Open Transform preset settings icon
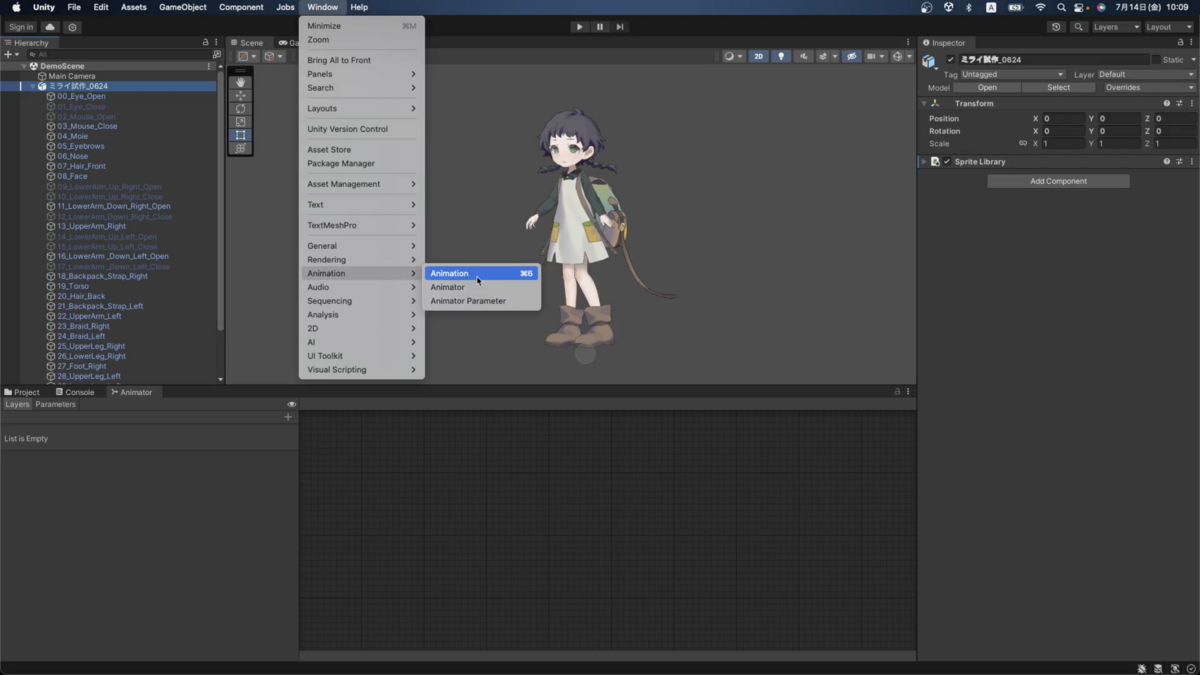Viewport: 1200px width, 675px height. click(x=1179, y=103)
